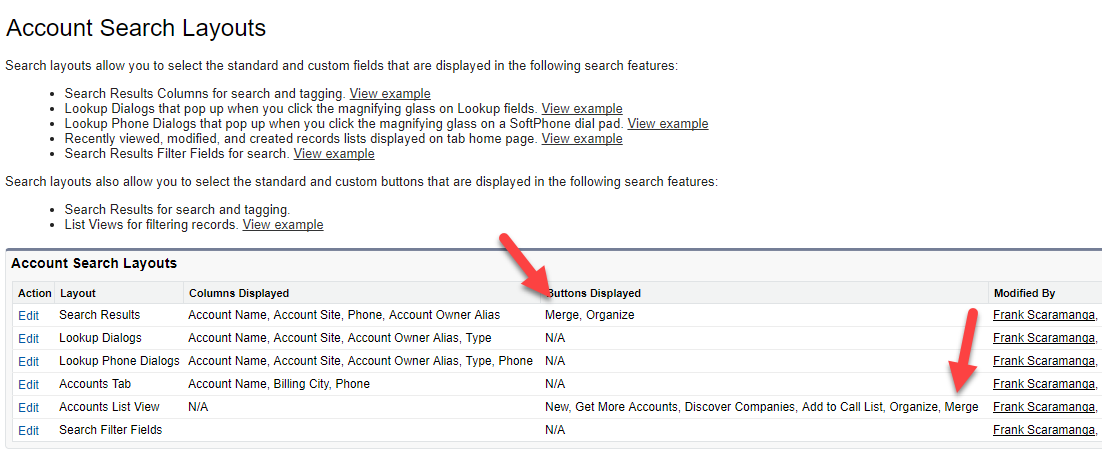Open Frank Scaramanga in Lookup Dialogs row
Image resolution: width=1102 pixels, height=458 pixels.
(x=1044, y=338)
